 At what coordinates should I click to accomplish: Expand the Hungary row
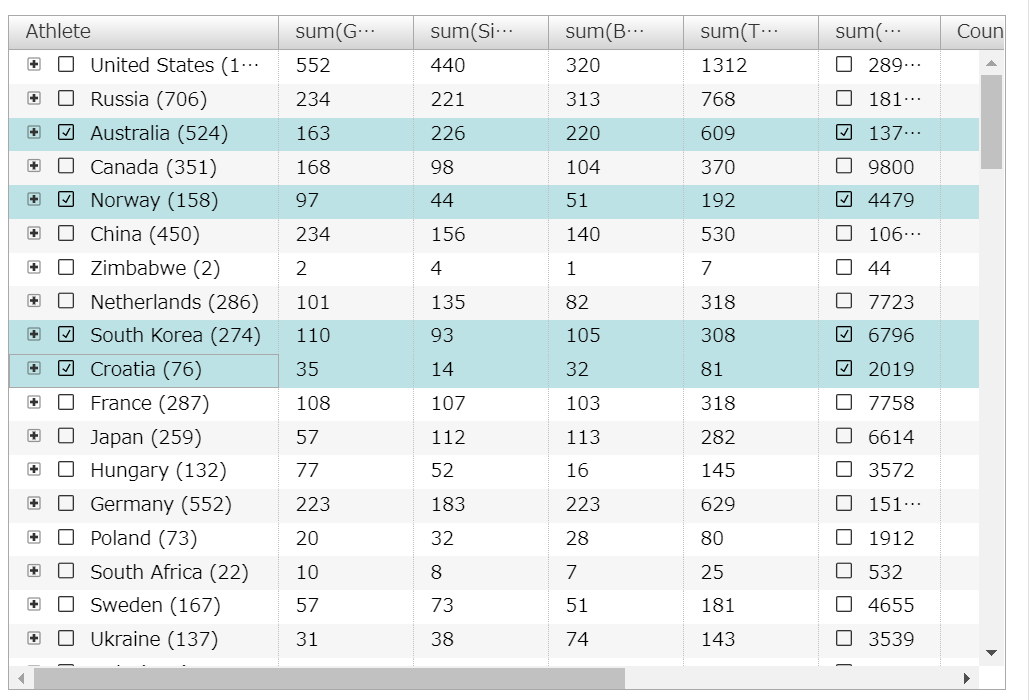(35, 469)
